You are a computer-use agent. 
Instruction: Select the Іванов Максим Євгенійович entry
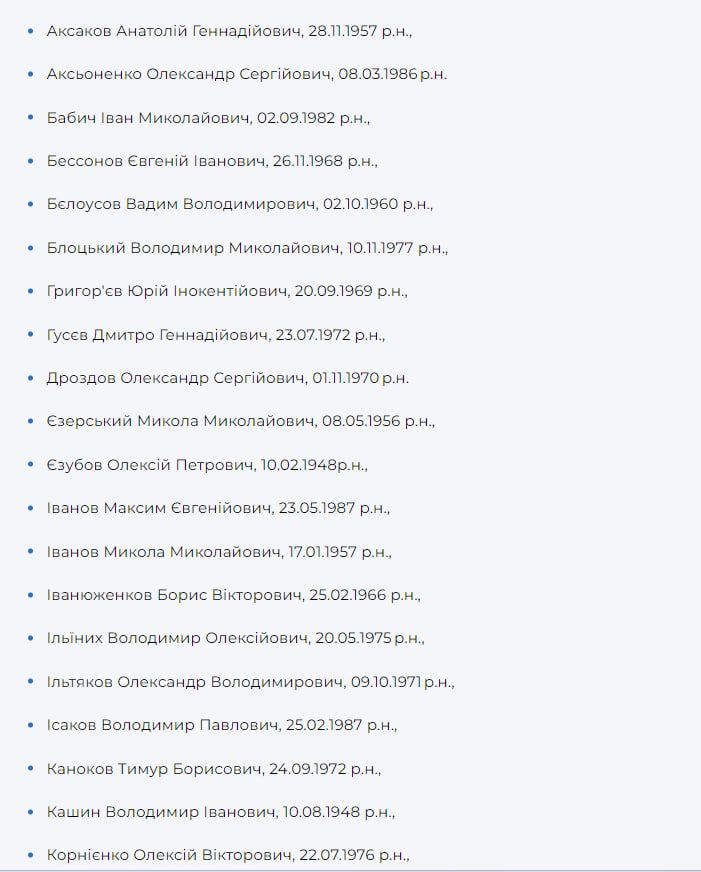[218, 508]
